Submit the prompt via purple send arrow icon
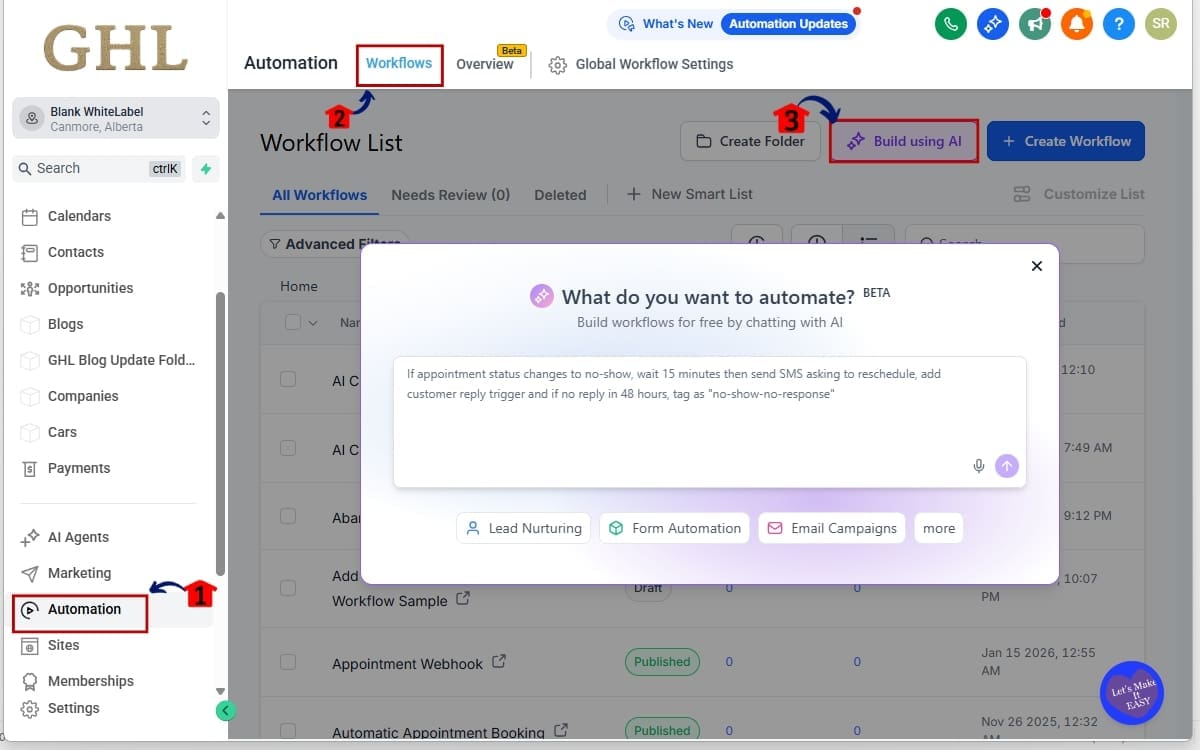1200x750 pixels. click(1007, 465)
